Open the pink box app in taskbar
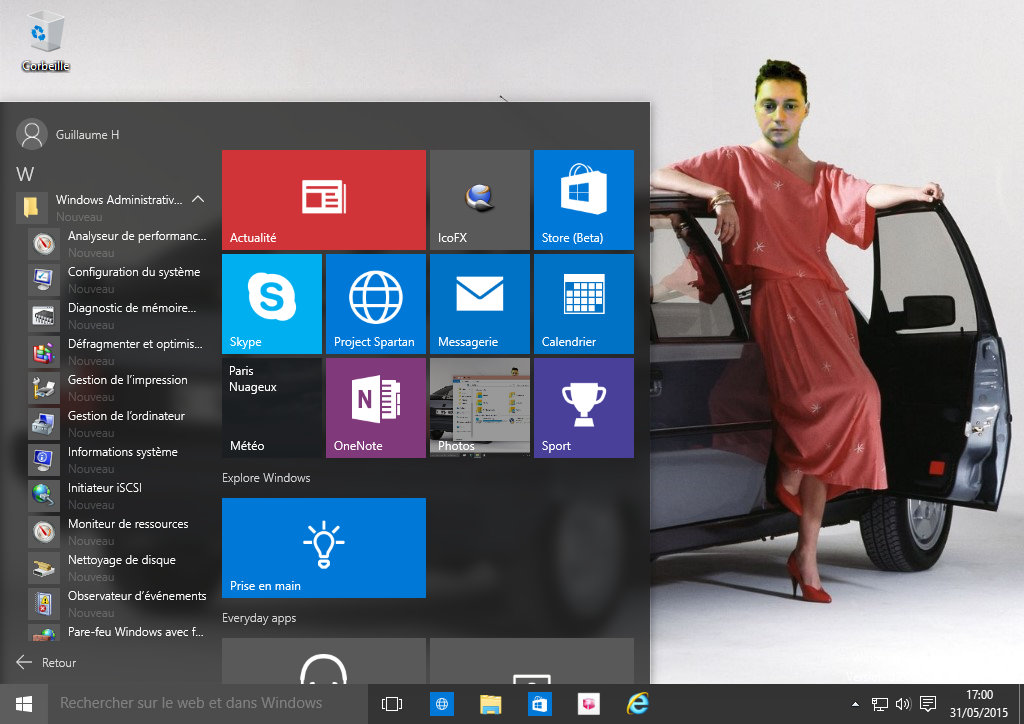The height and width of the screenshot is (724, 1024). (588, 704)
